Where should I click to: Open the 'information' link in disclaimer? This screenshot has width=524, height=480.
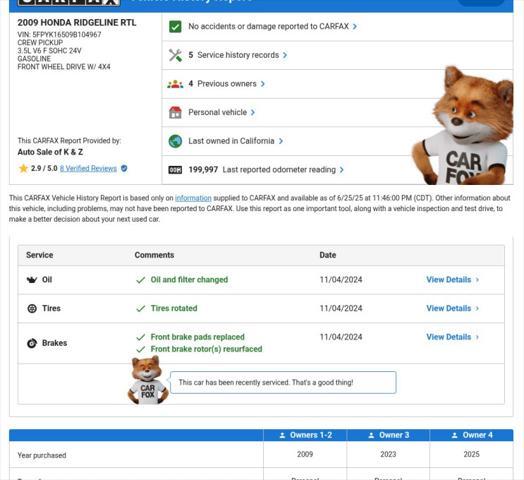[x=193, y=198]
